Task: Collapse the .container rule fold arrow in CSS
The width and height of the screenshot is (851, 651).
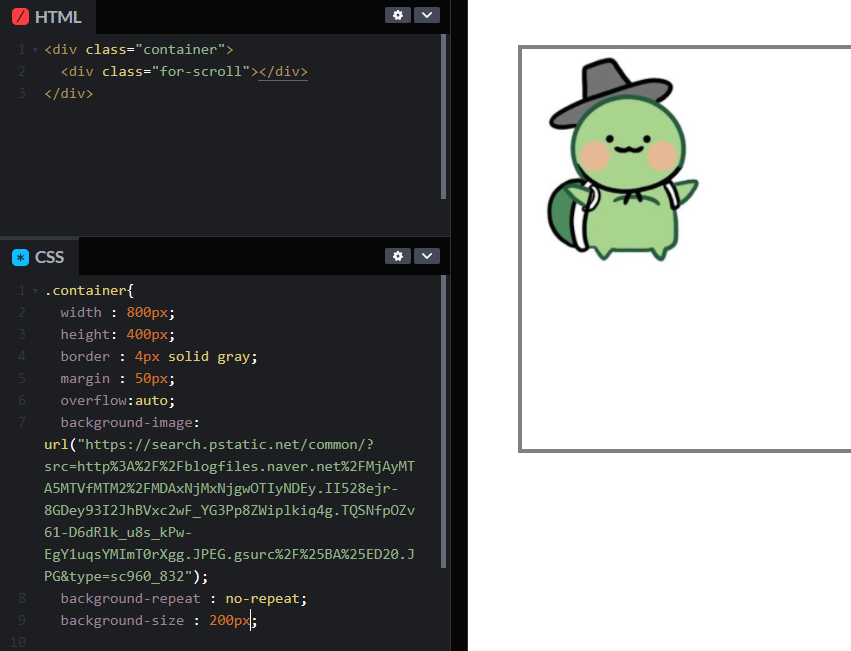Action: pyautogui.click(x=35, y=291)
